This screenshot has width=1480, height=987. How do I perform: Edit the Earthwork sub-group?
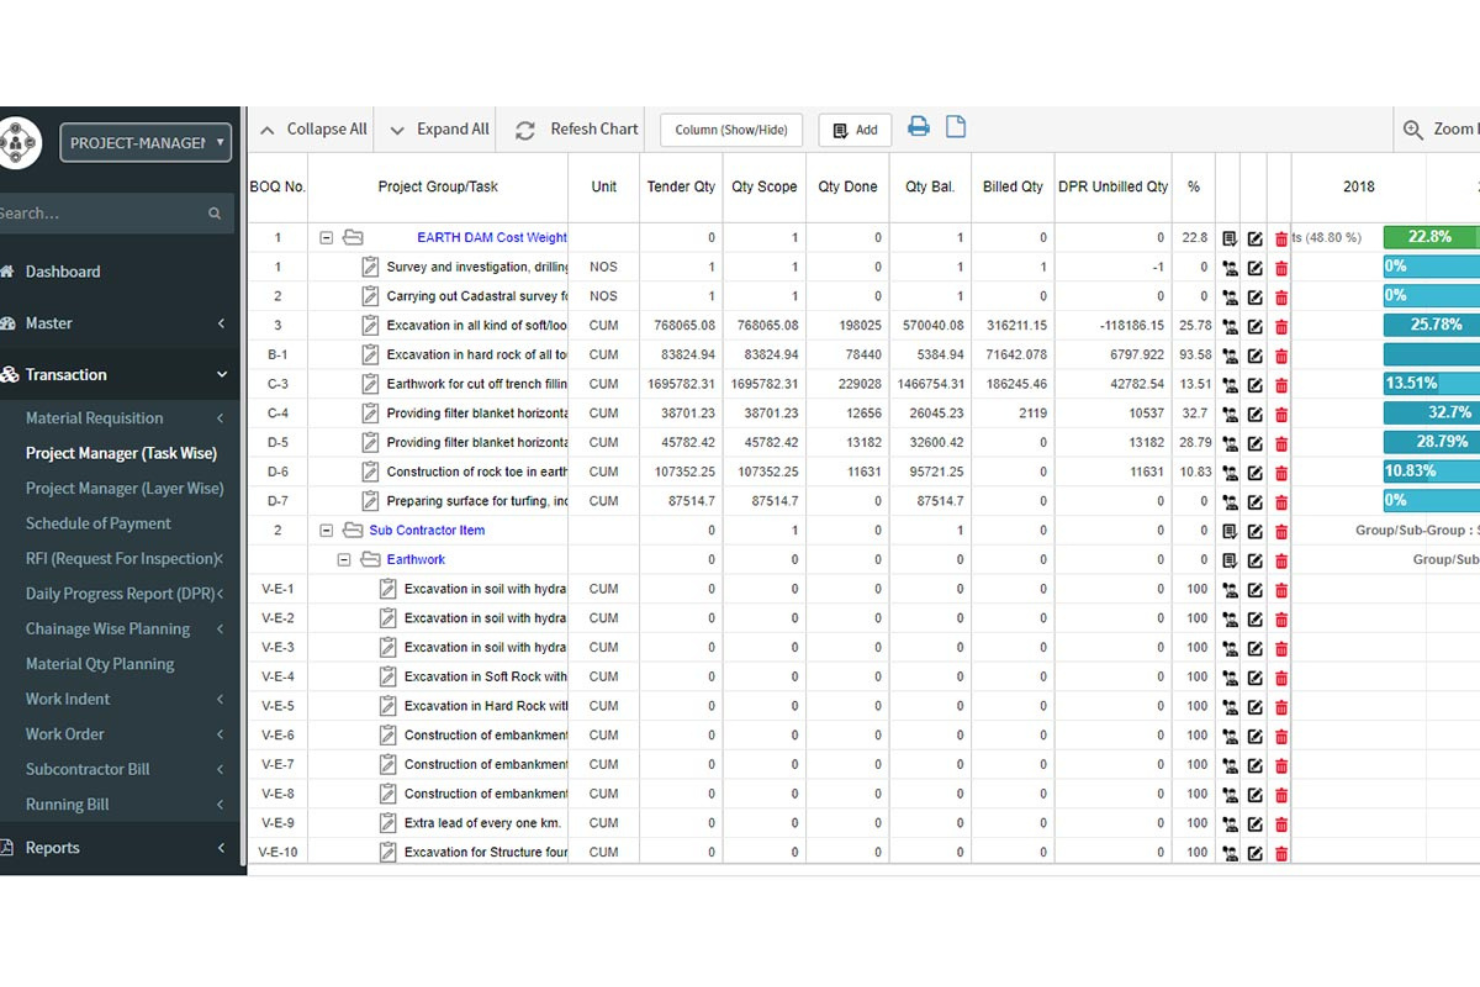(1255, 560)
